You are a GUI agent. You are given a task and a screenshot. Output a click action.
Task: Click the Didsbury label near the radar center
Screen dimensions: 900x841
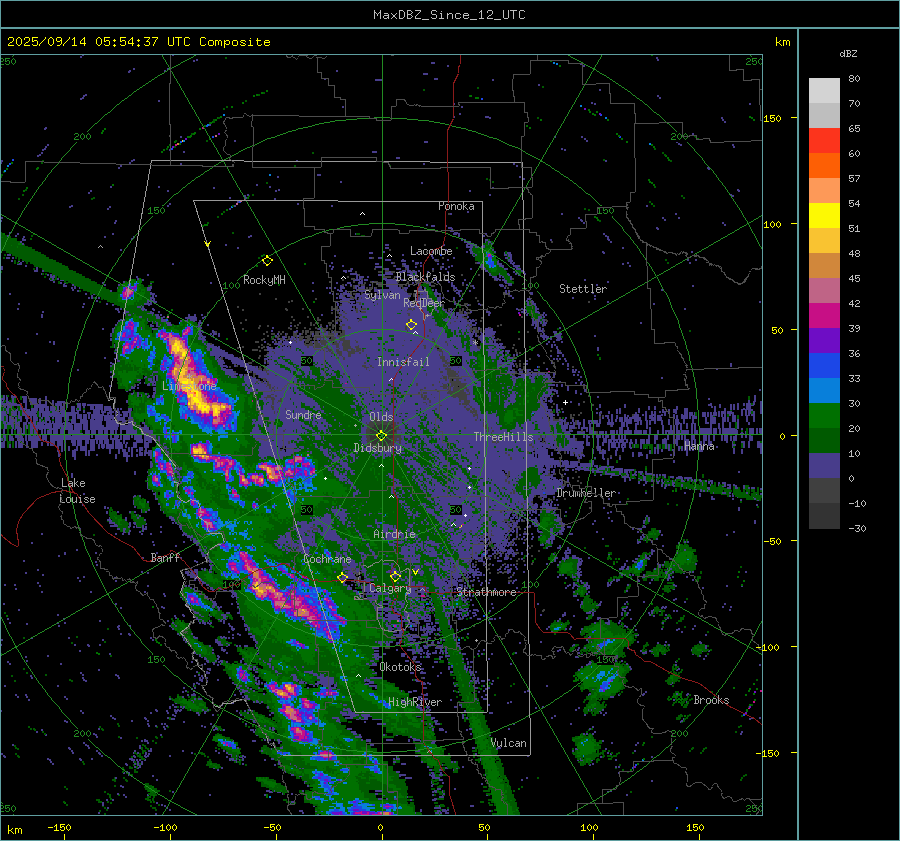[x=377, y=448]
